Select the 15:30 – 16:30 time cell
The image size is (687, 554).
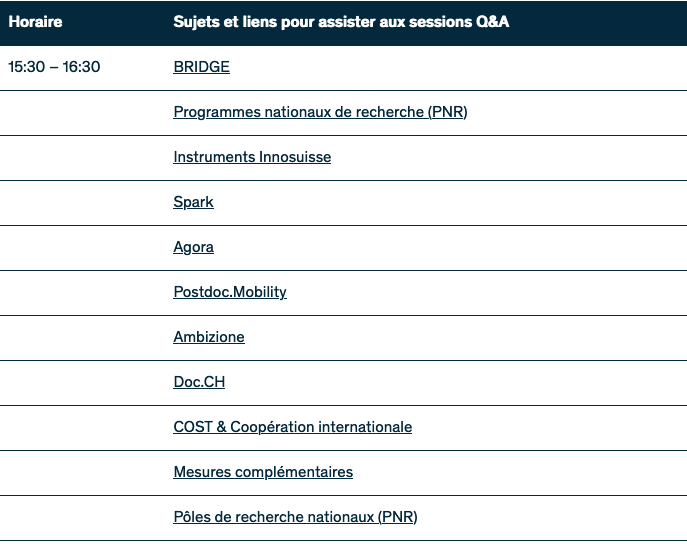point(54,67)
